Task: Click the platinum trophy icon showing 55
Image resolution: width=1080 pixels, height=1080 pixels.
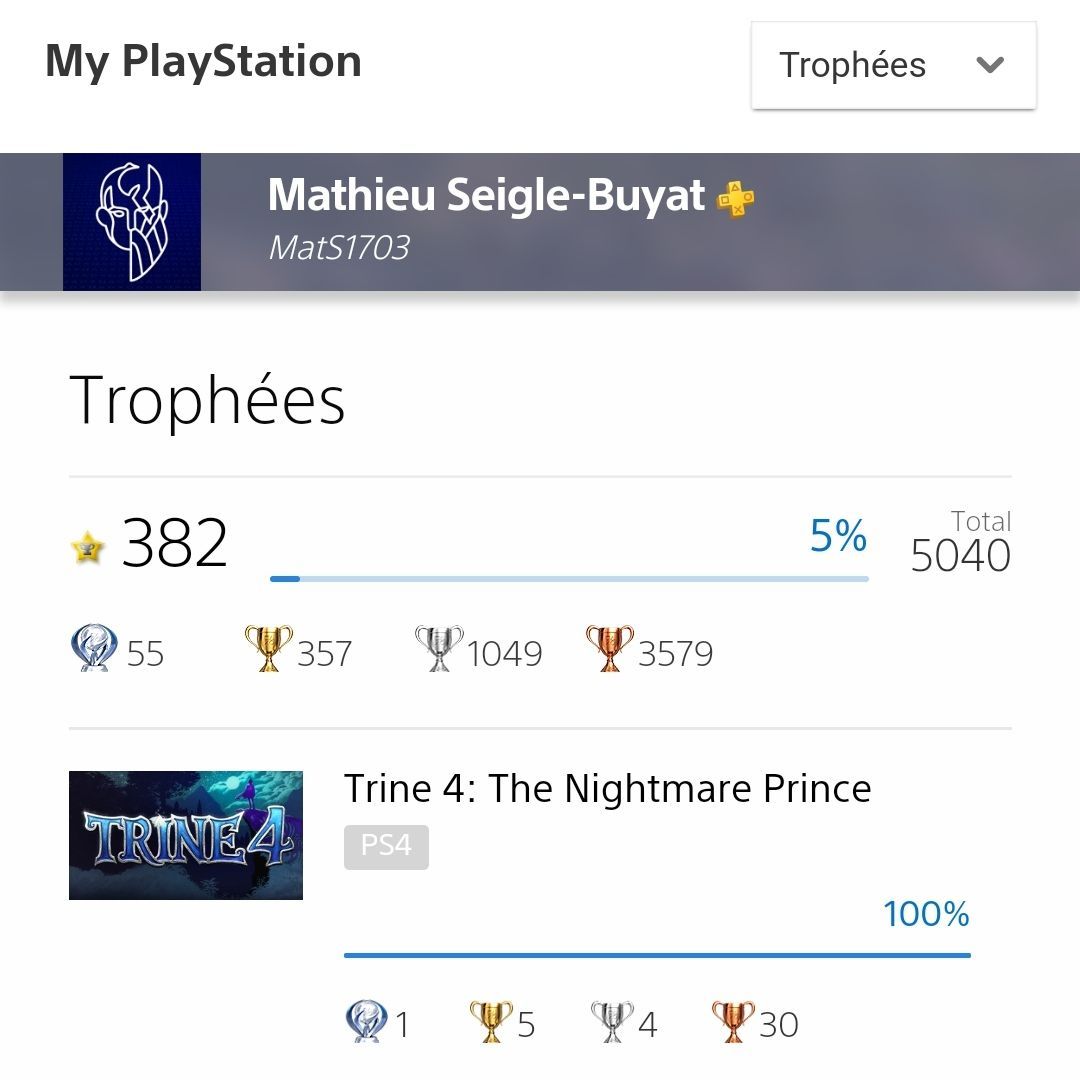Action: pos(94,647)
